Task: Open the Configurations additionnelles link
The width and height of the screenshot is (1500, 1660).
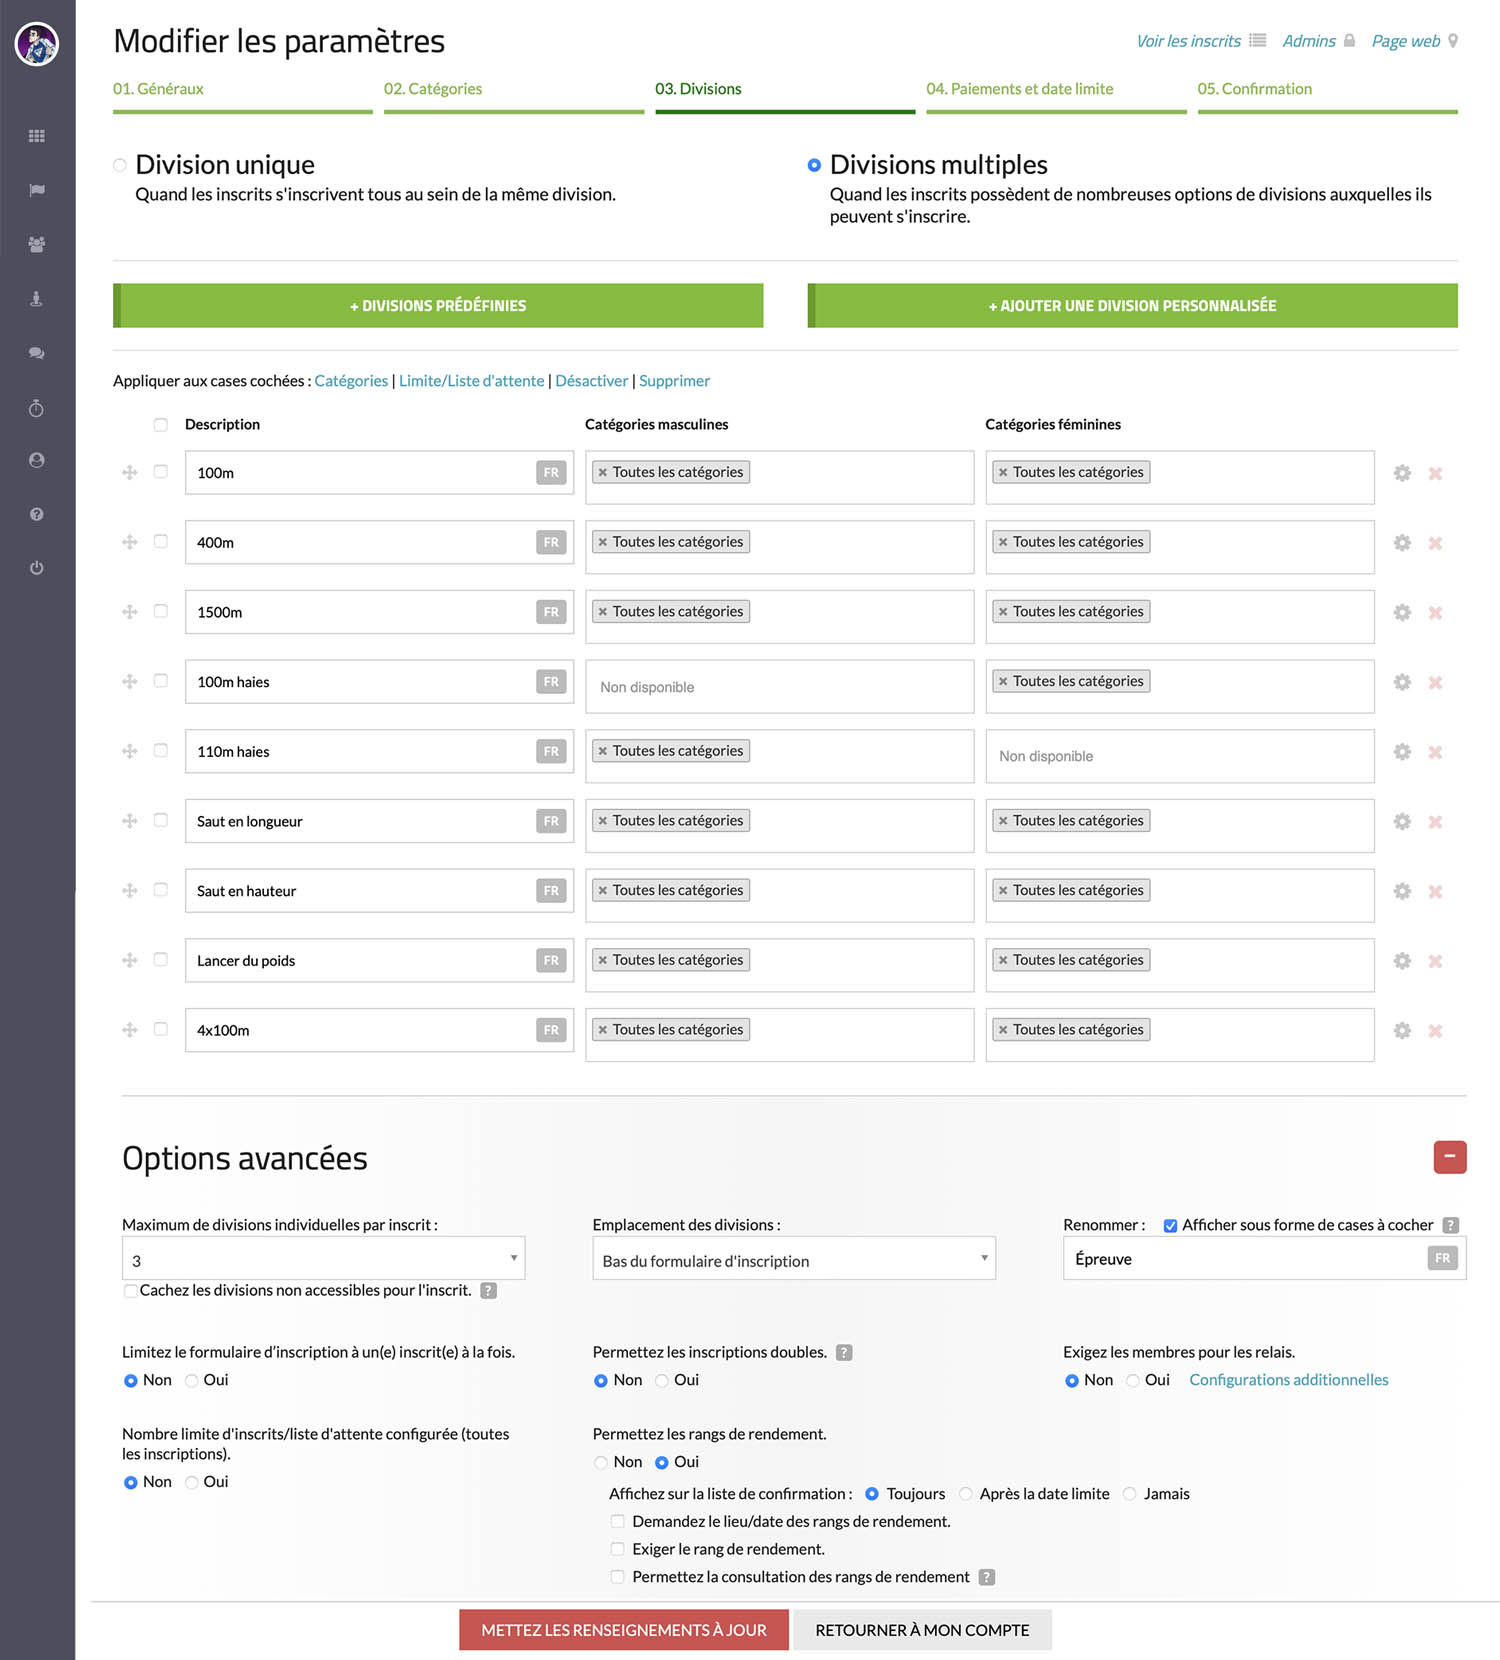Action: (x=1288, y=1380)
